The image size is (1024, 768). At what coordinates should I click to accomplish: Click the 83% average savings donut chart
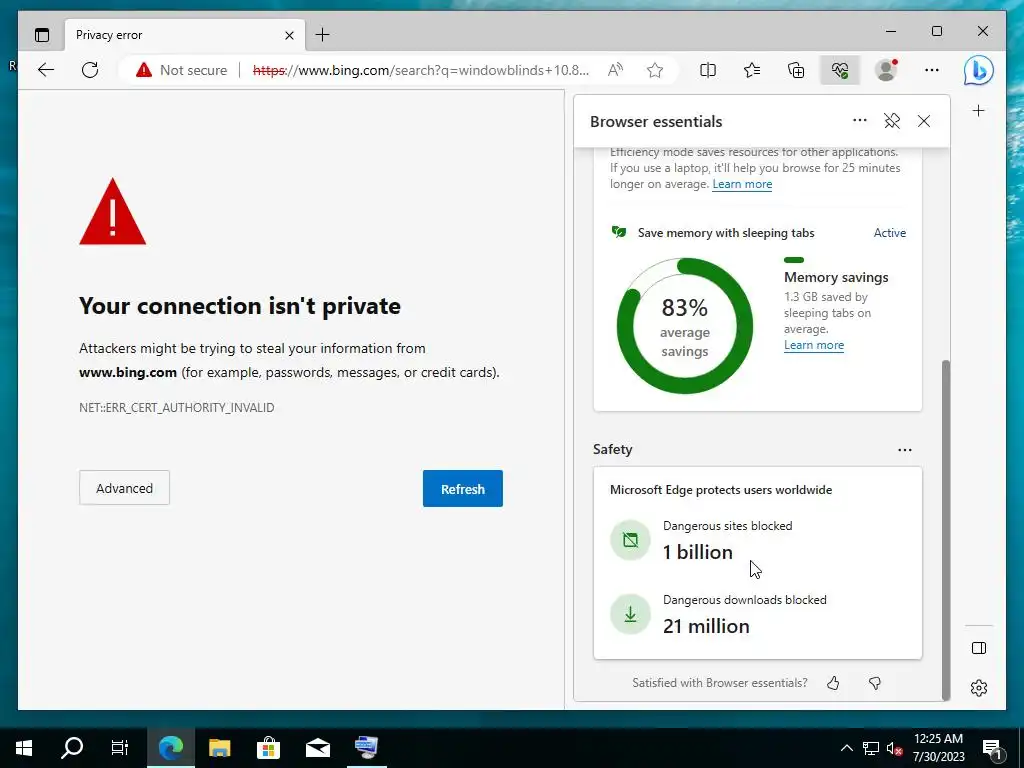tap(684, 326)
